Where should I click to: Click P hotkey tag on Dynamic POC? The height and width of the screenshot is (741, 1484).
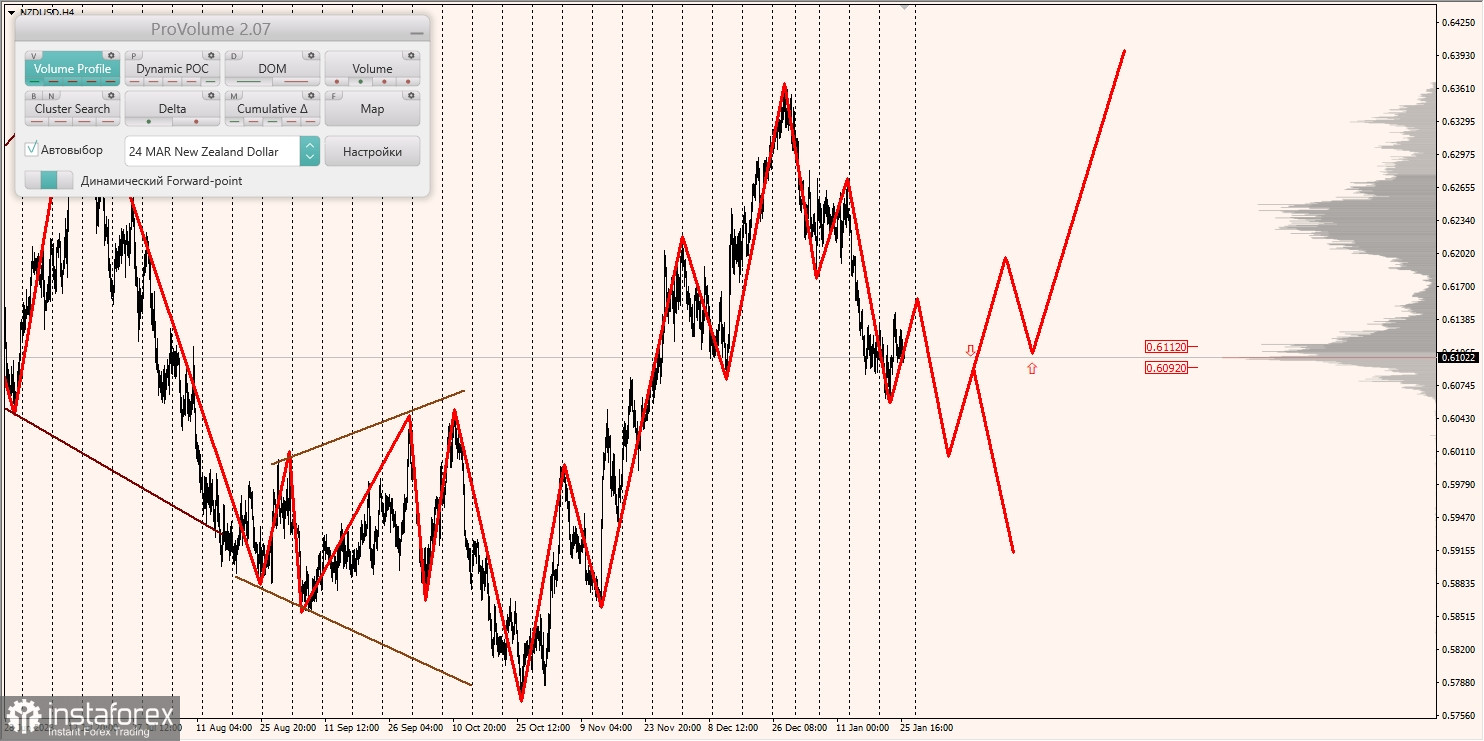tap(134, 56)
